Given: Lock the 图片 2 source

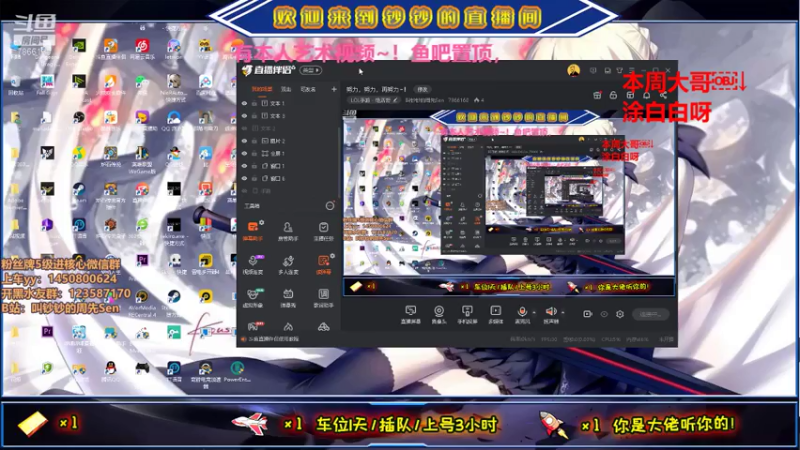Looking at the screenshot, I should click(x=254, y=141).
